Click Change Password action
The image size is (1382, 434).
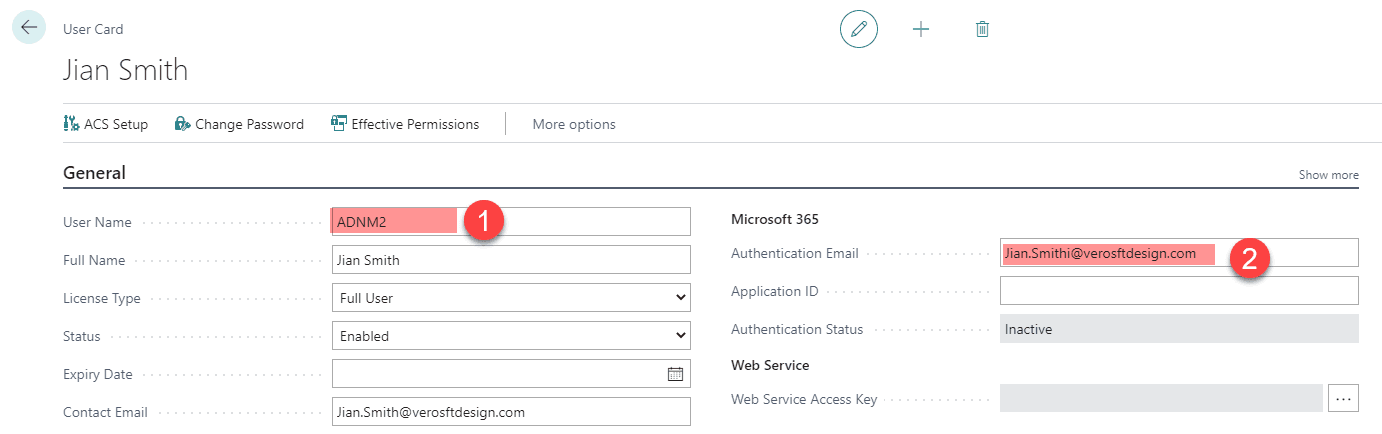(239, 124)
